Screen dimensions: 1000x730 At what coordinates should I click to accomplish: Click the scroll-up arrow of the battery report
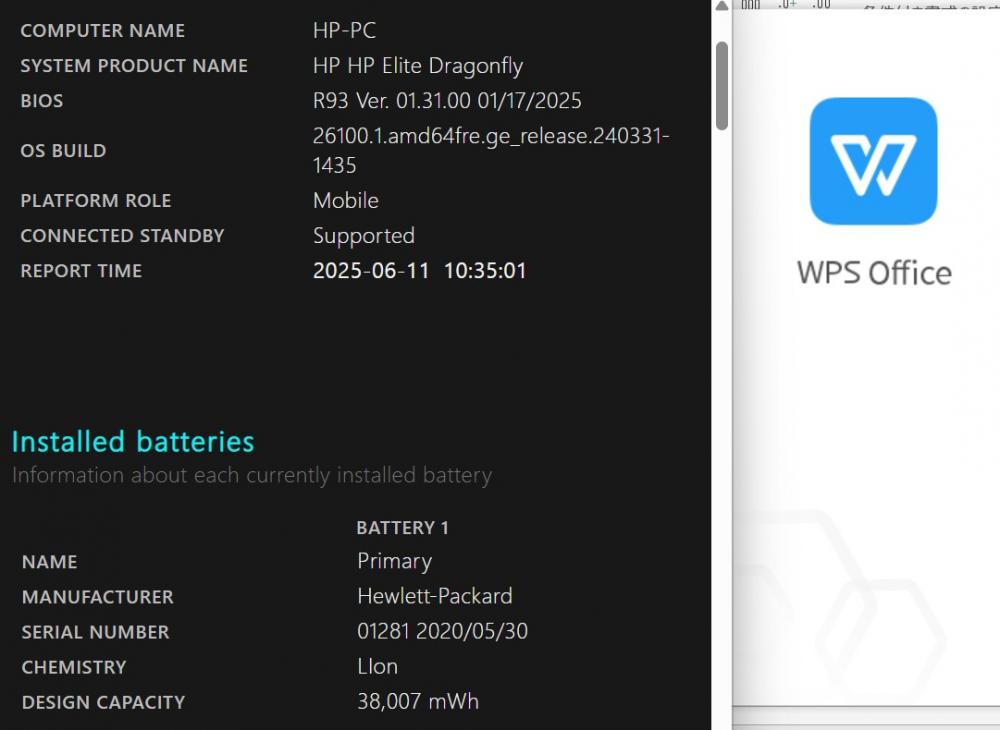[721, 6]
